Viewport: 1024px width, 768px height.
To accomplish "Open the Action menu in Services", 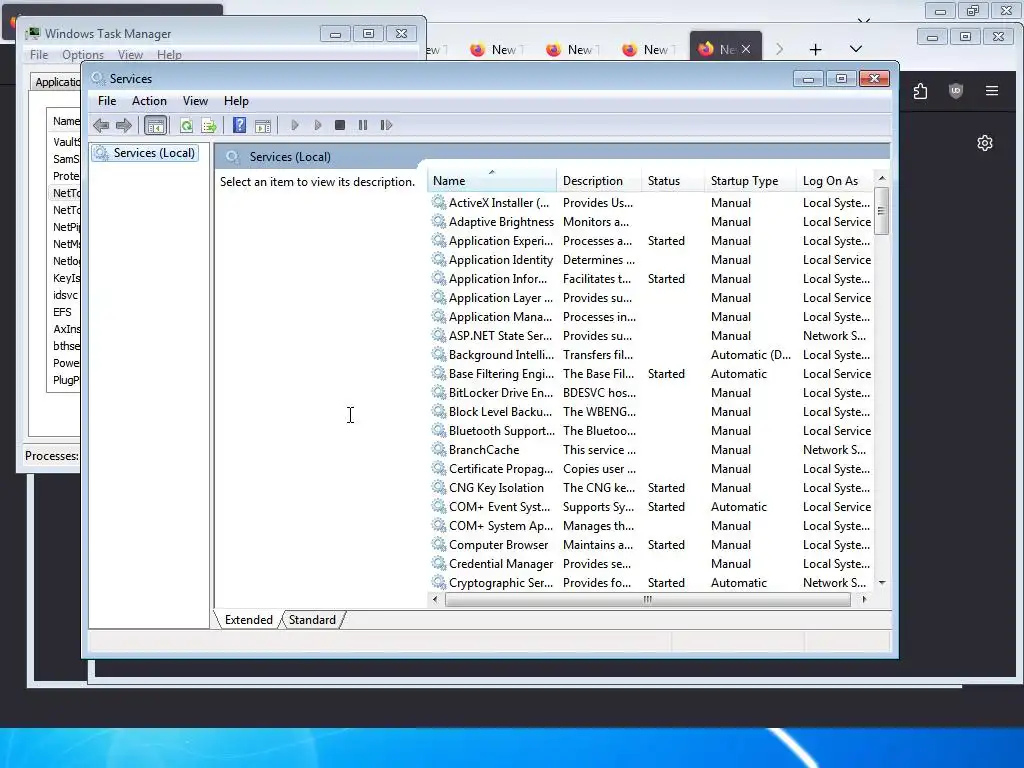I will click(x=149, y=101).
